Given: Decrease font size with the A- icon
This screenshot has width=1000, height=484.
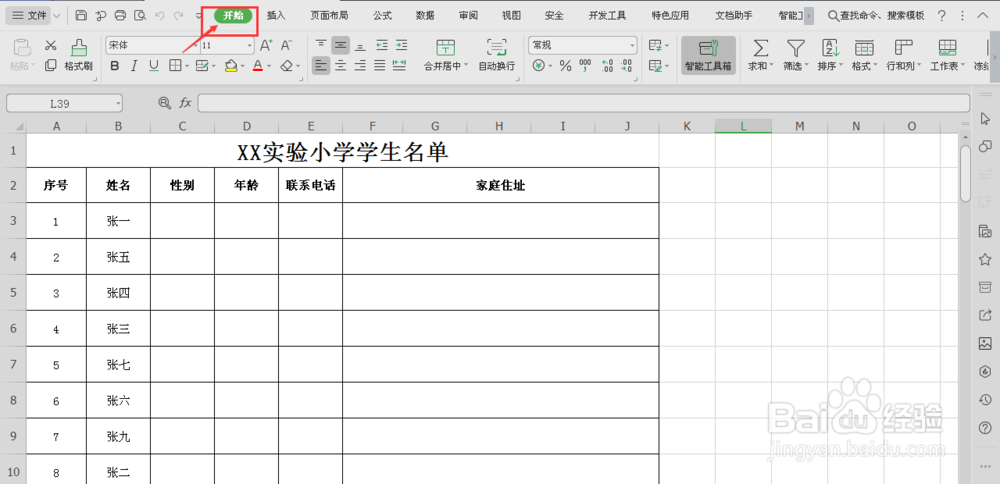Looking at the screenshot, I should click(x=286, y=45).
